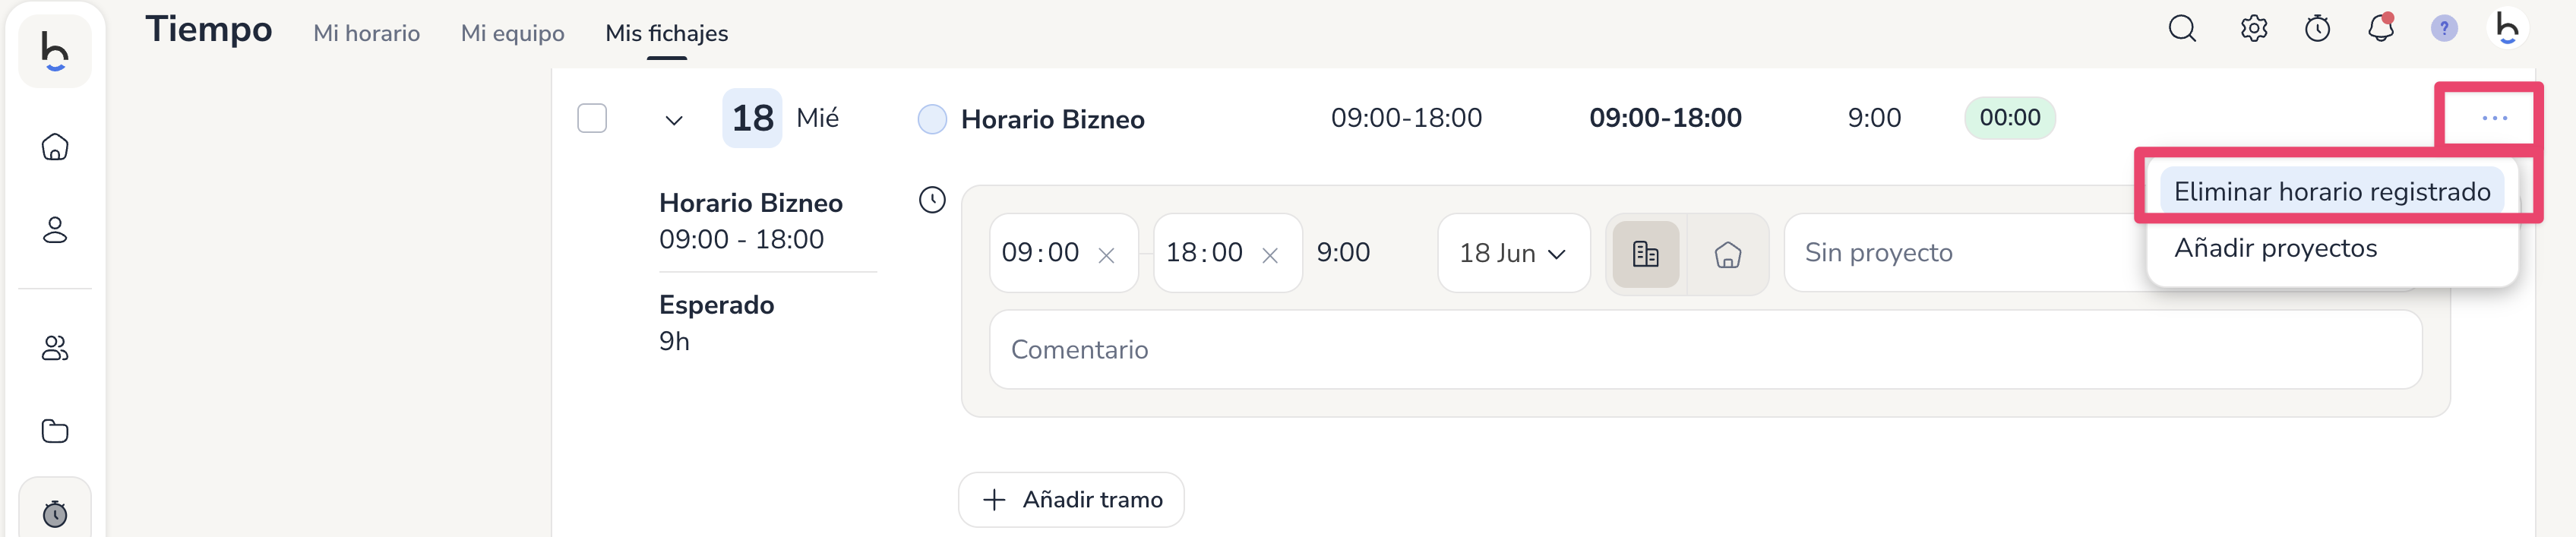Open the search magnifier icon
2576x537 pixels.
pos(2181,29)
